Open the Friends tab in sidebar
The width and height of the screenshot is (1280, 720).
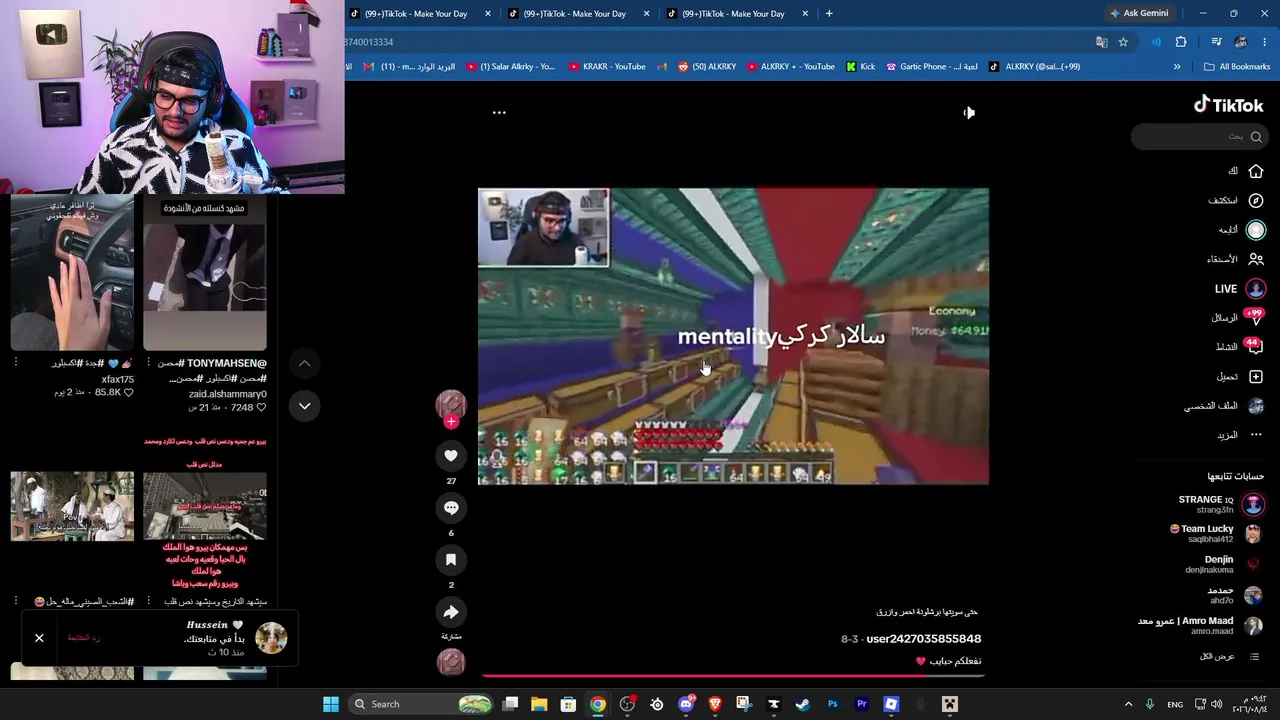tap(1236, 259)
